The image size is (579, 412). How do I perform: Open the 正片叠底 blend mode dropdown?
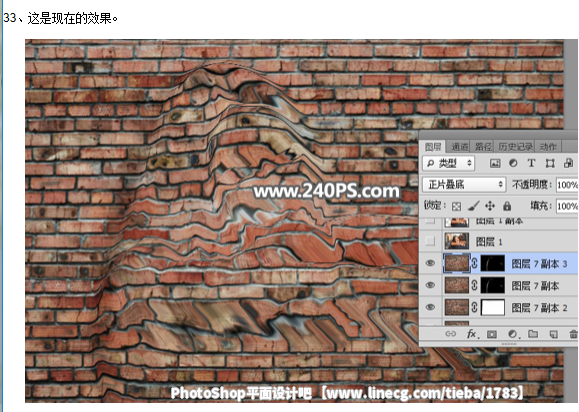pyautogui.click(x=464, y=184)
